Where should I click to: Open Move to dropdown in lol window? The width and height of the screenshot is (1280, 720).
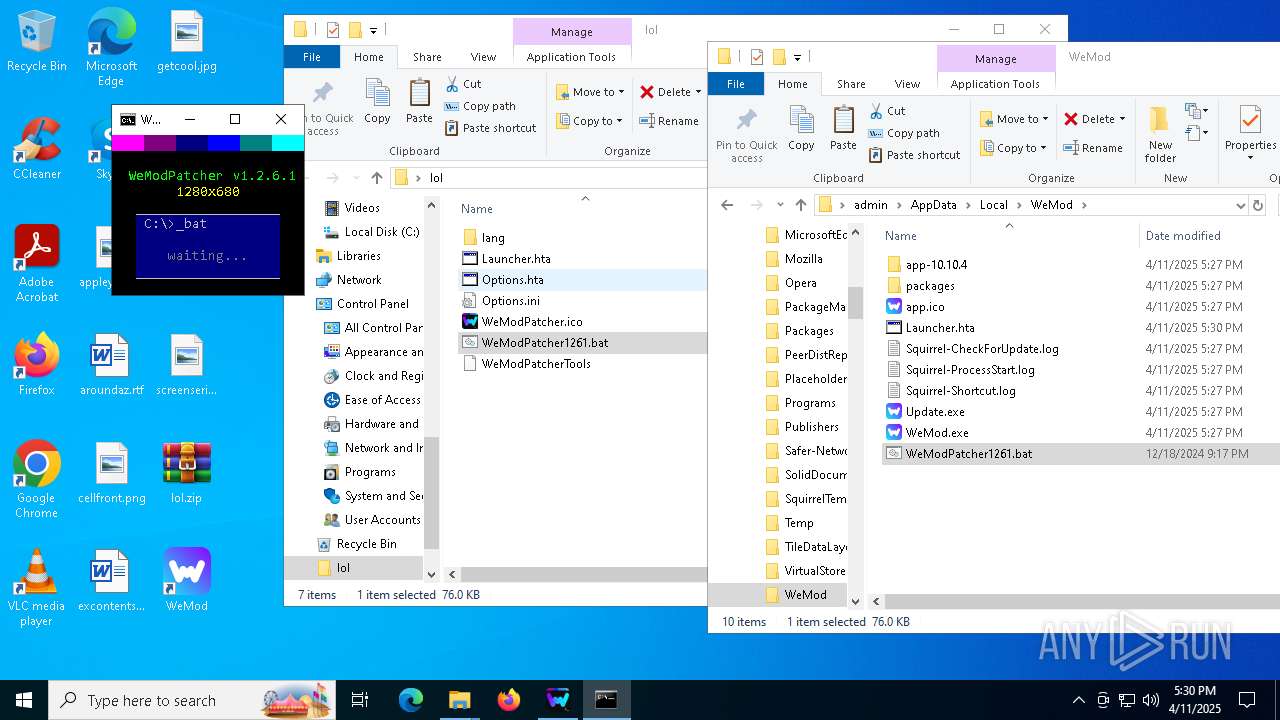point(590,92)
